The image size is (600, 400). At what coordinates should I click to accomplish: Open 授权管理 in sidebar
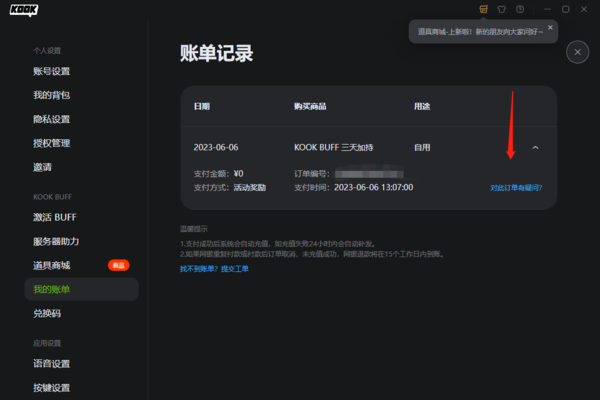coord(52,143)
